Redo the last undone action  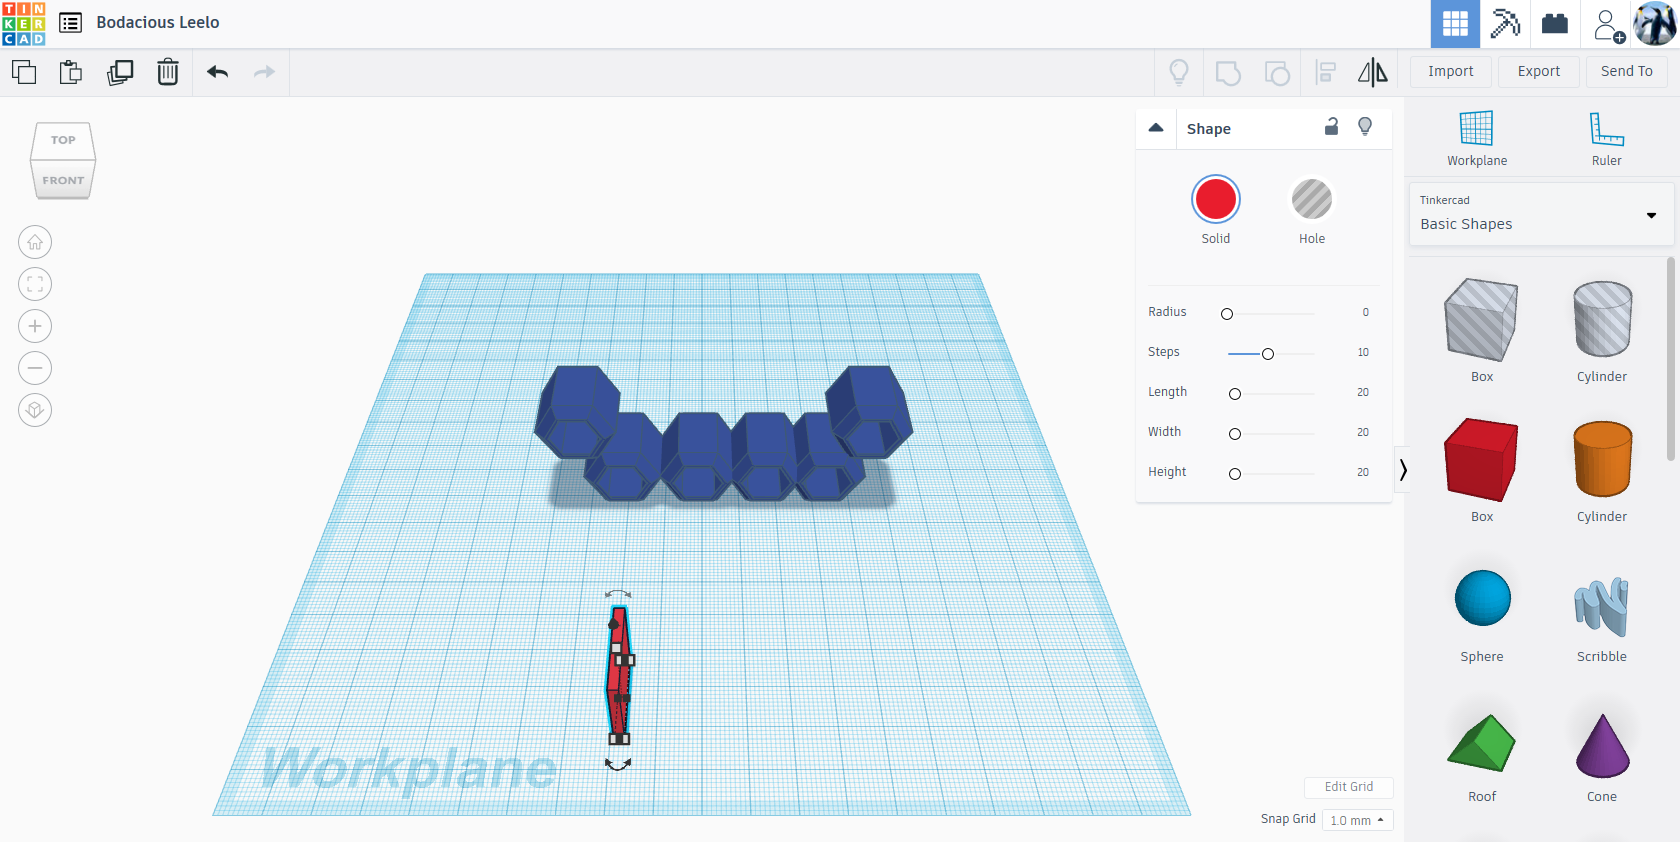click(264, 72)
